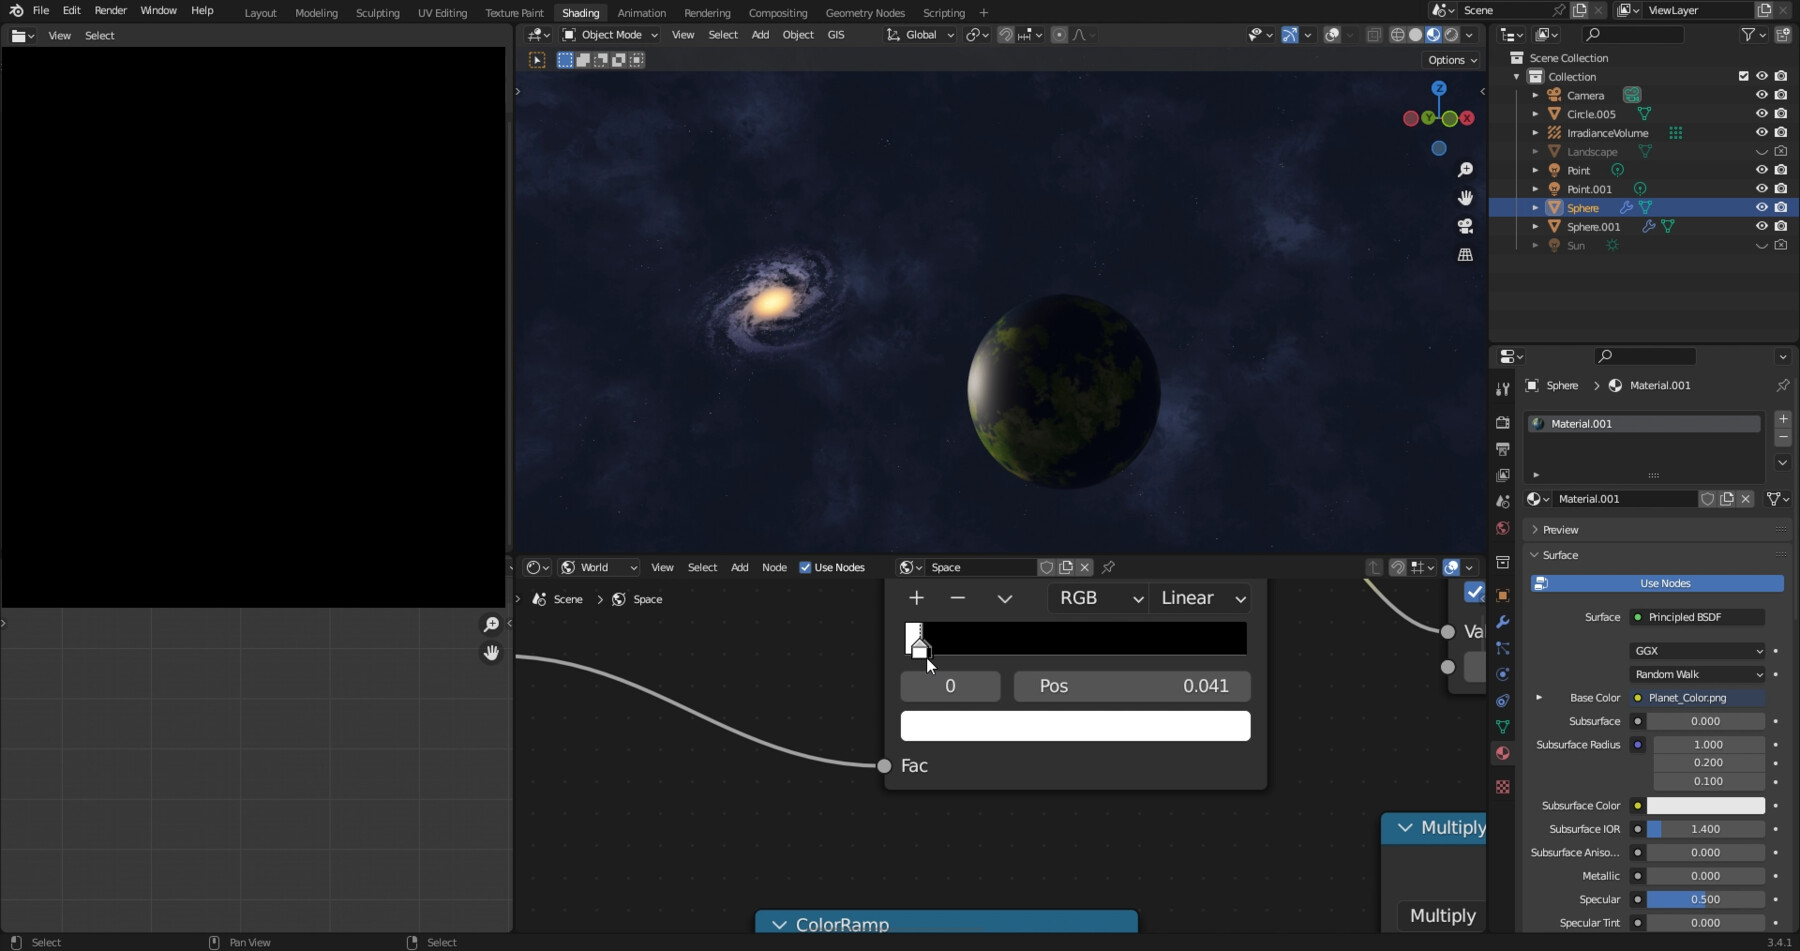Open Output properties (printer icon)
Image resolution: width=1800 pixels, height=951 pixels.
1503,447
